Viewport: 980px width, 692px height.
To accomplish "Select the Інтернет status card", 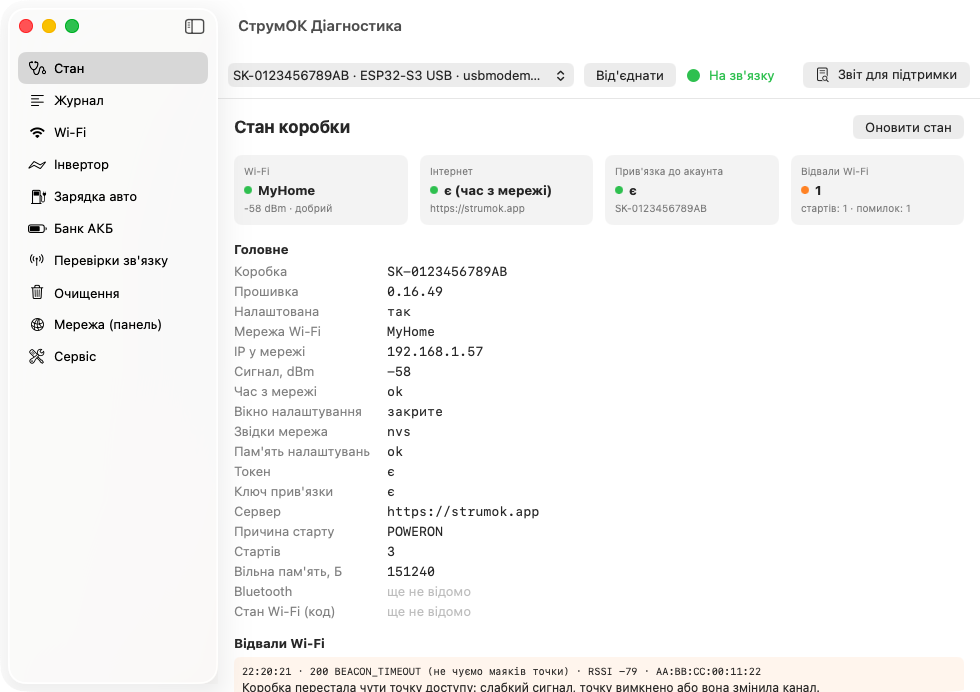I will click(506, 190).
